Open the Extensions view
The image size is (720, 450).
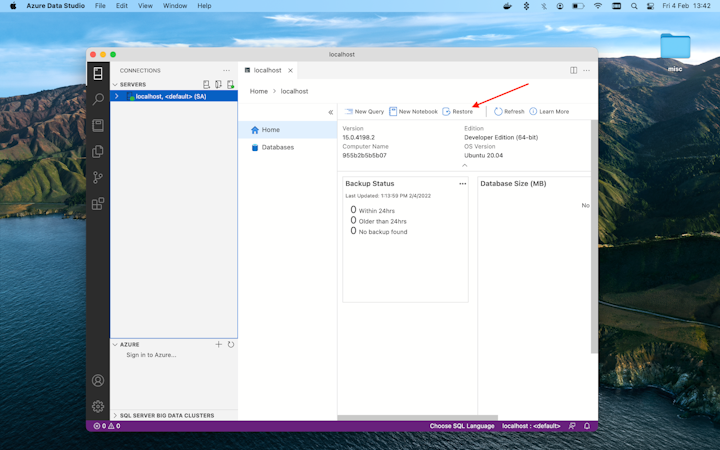98,203
